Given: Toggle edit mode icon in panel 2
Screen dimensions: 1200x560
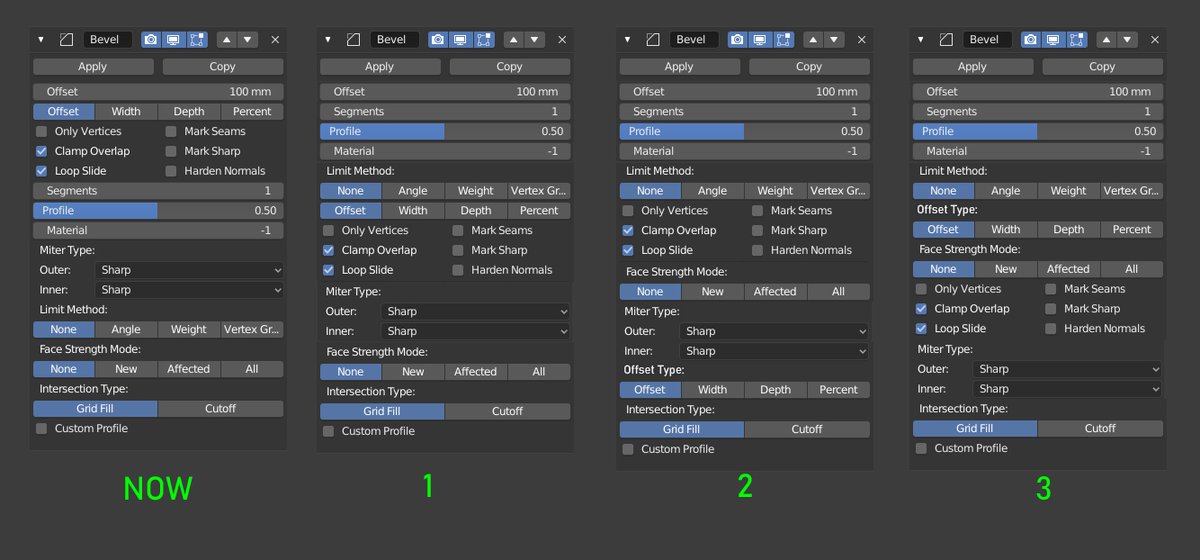Looking at the screenshot, I should point(782,40).
